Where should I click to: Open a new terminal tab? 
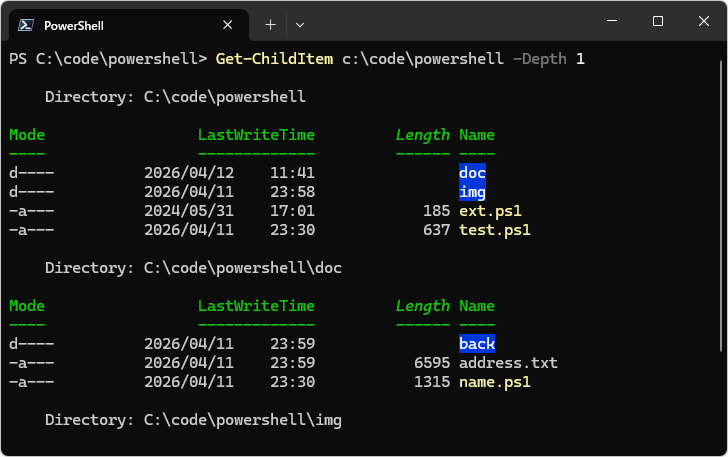270,24
